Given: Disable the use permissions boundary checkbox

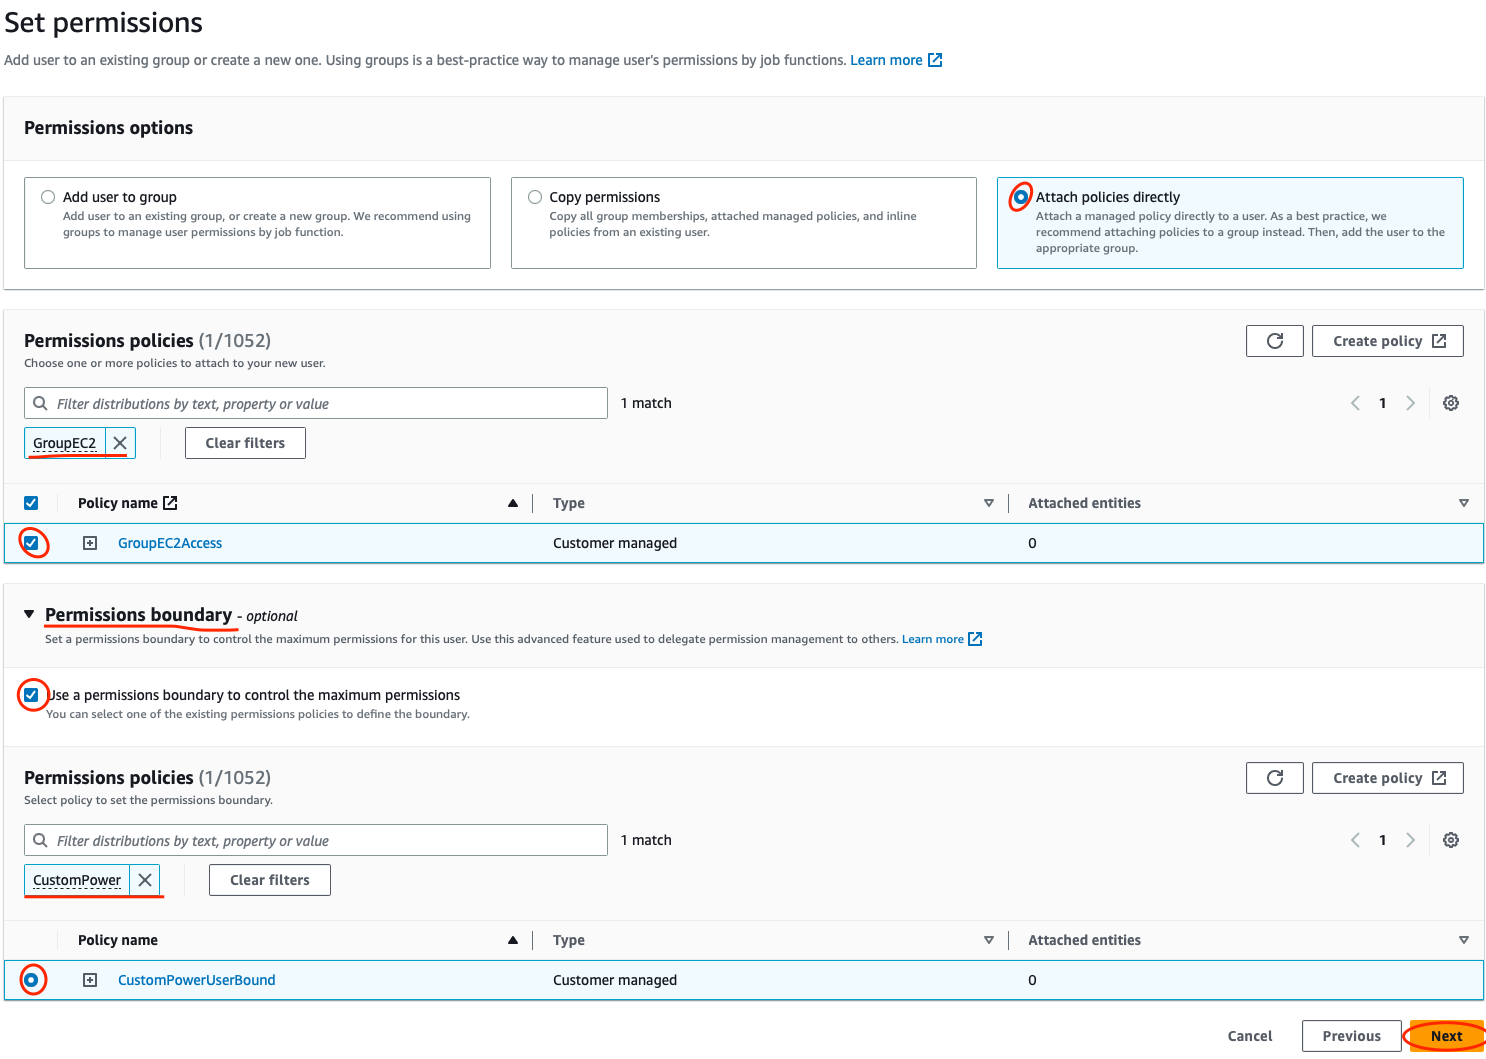Looking at the screenshot, I should click(x=32, y=695).
